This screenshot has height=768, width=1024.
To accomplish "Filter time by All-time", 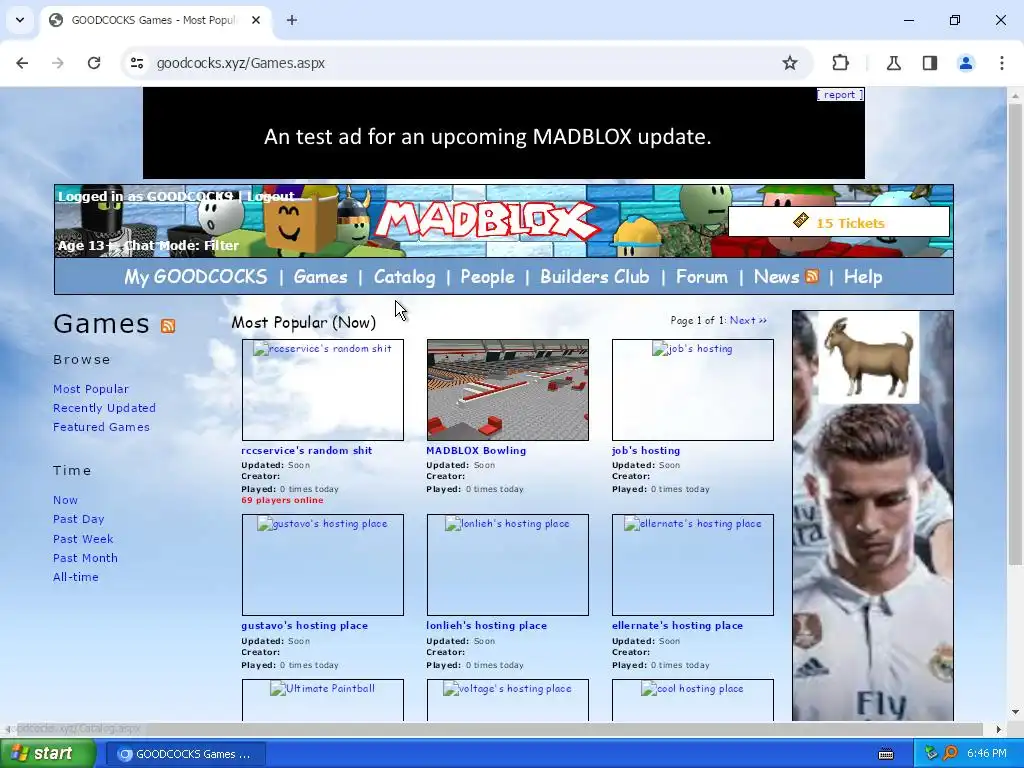I will (76, 577).
